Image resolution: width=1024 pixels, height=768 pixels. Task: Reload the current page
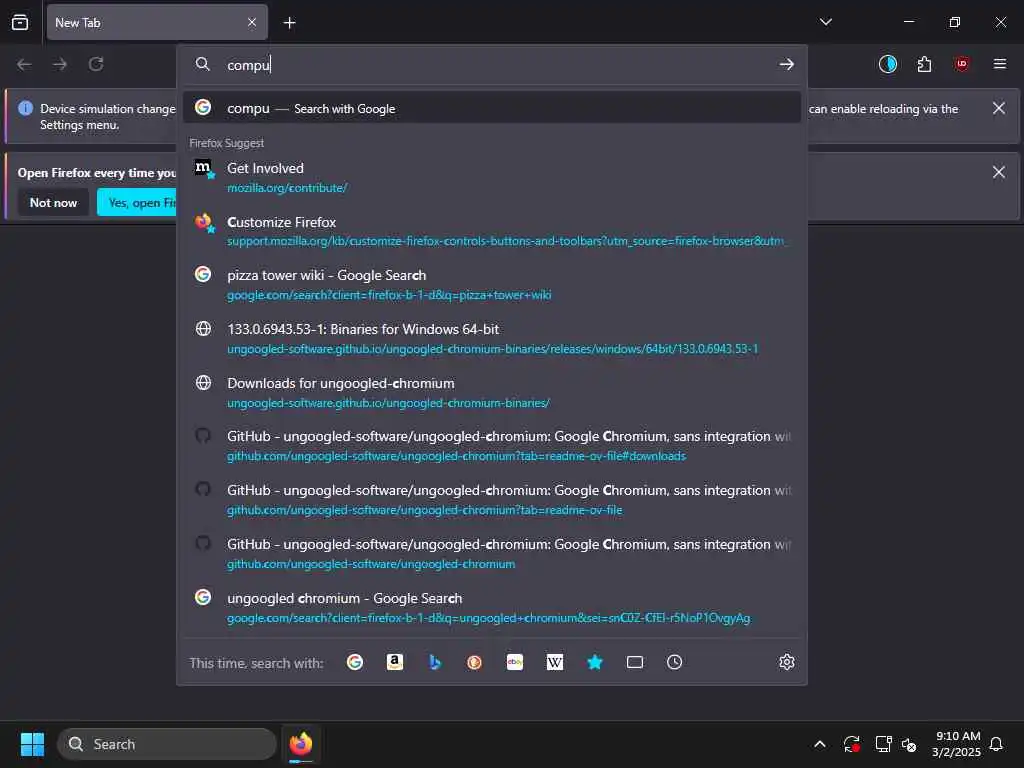click(96, 64)
